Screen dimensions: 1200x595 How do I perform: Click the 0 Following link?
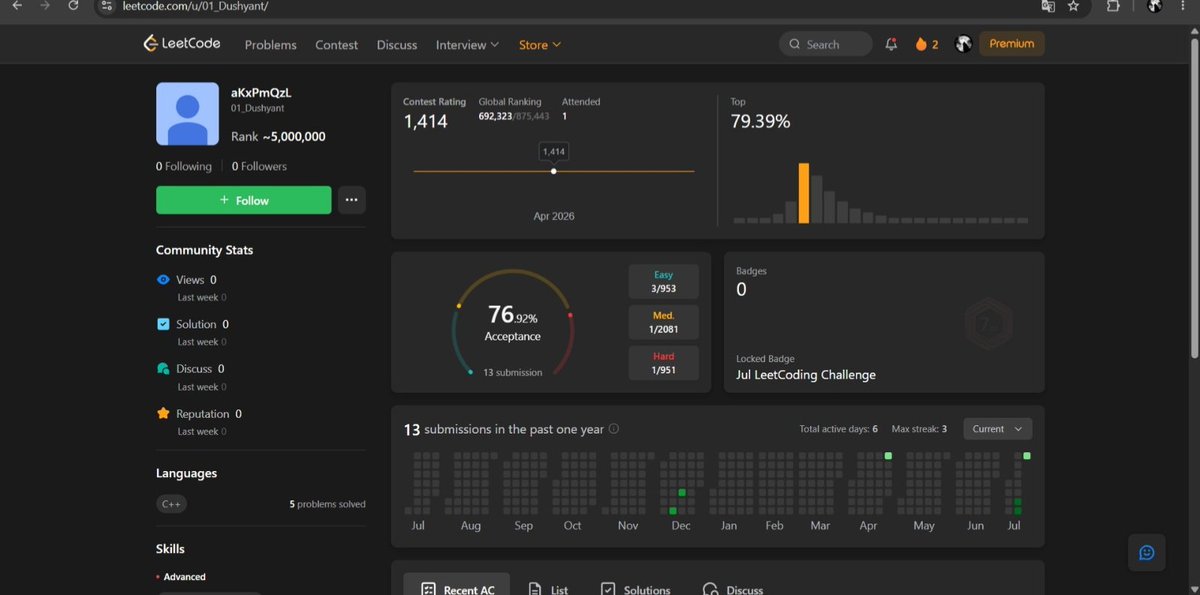184,166
